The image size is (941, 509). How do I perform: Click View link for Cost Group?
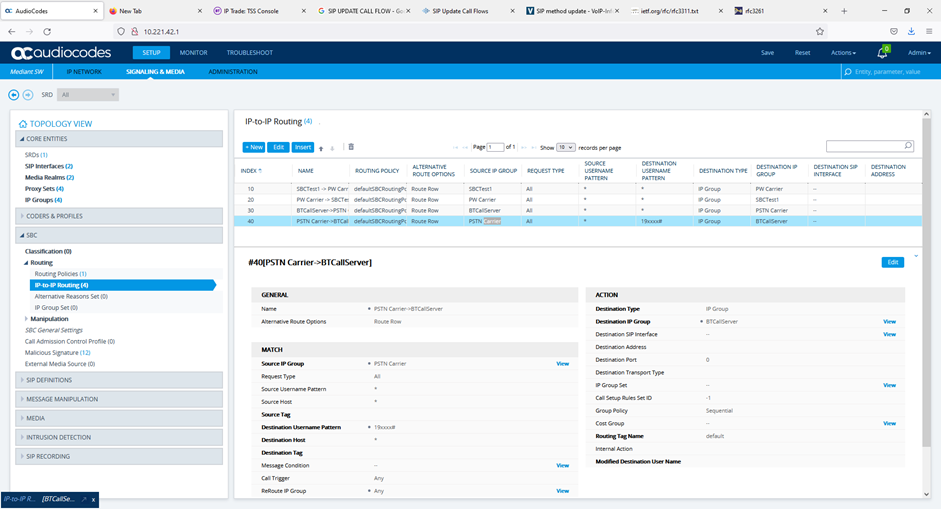pyautogui.click(x=889, y=424)
